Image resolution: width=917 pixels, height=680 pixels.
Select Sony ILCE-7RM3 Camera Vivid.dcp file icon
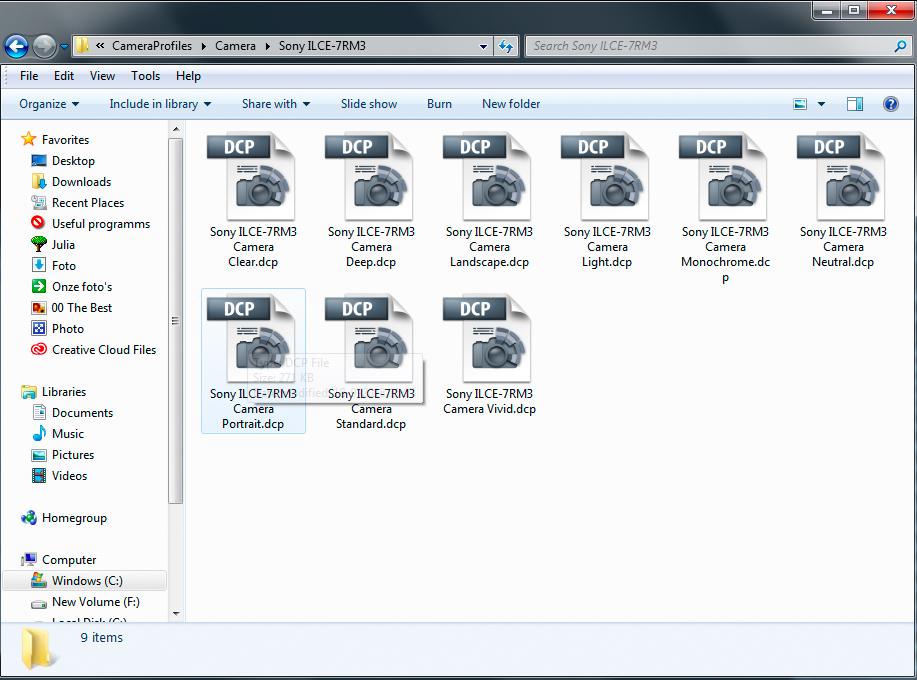coord(489,339)
